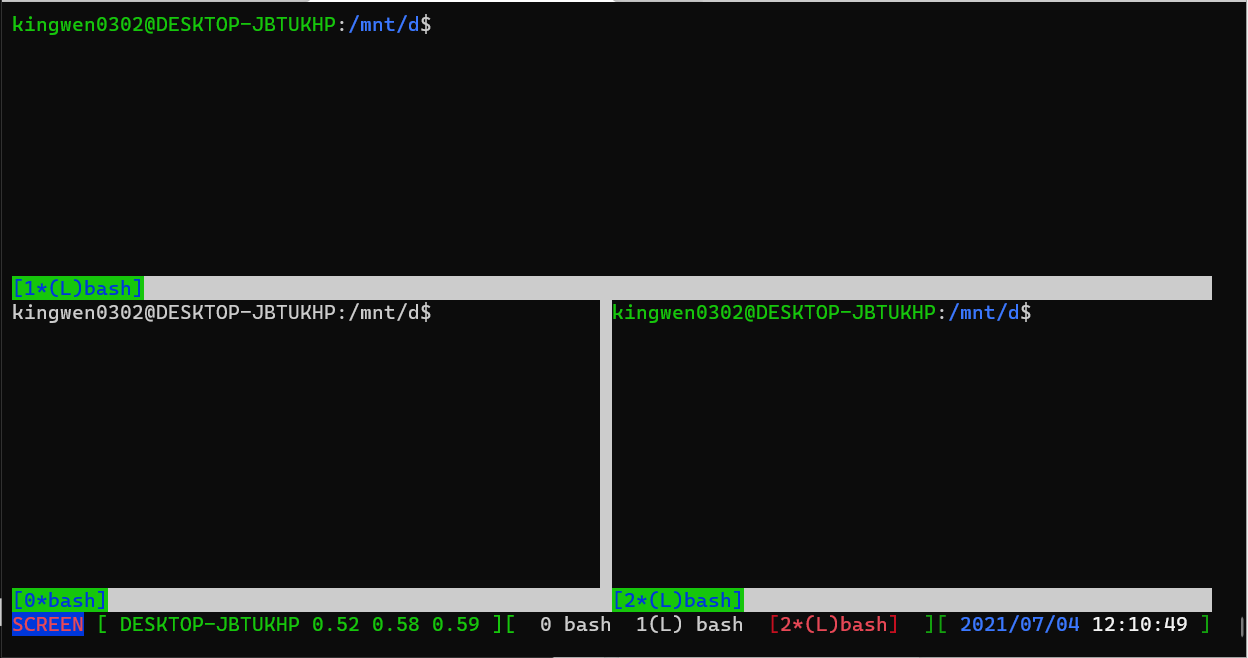Focus the bottom-left pane's prompt line
Screen dimensions: 1248x658
[221, 313]
